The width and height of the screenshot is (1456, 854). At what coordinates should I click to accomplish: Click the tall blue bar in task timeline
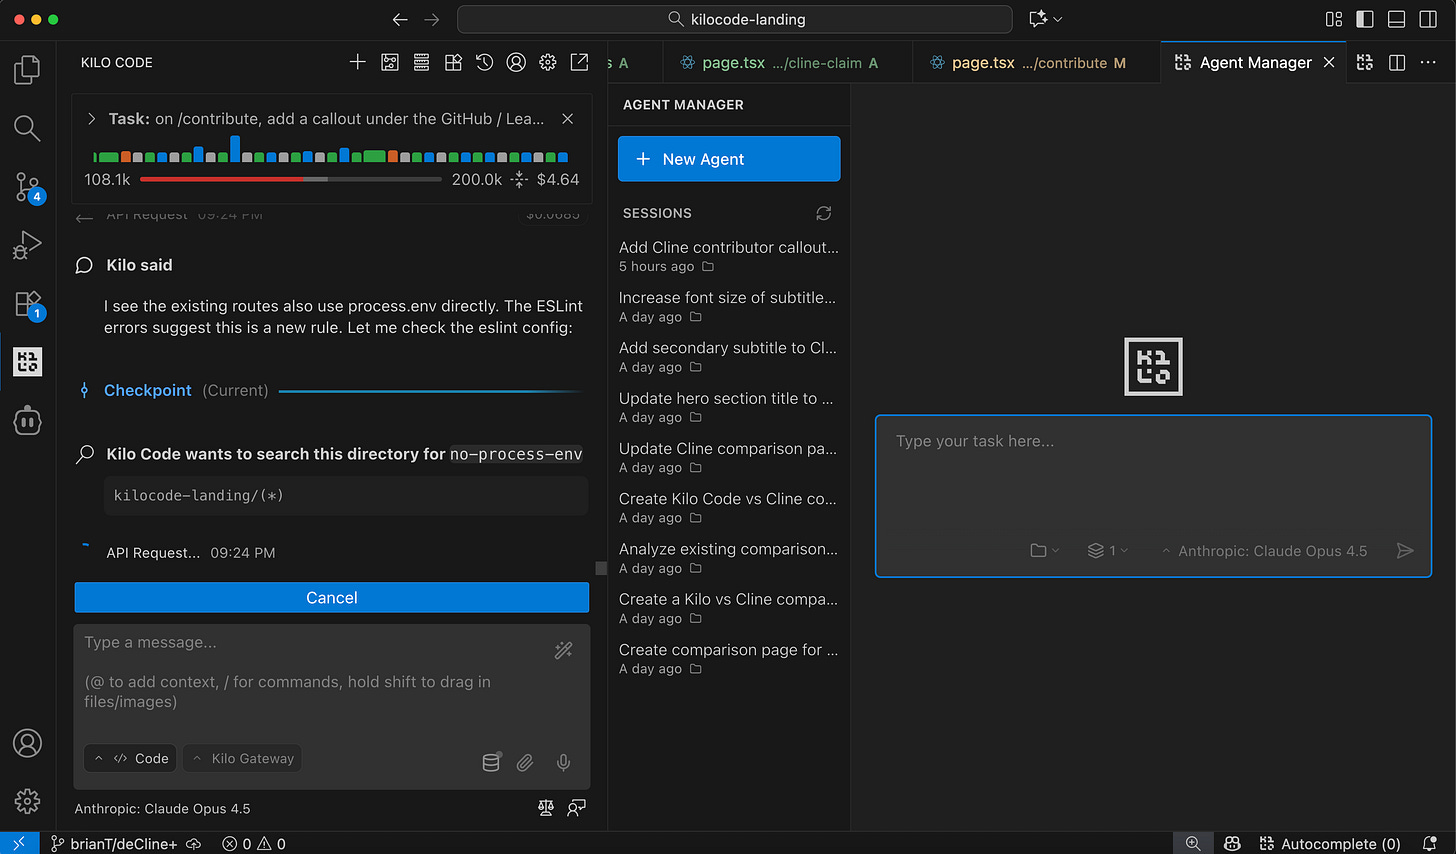click(x=235, y=149)
